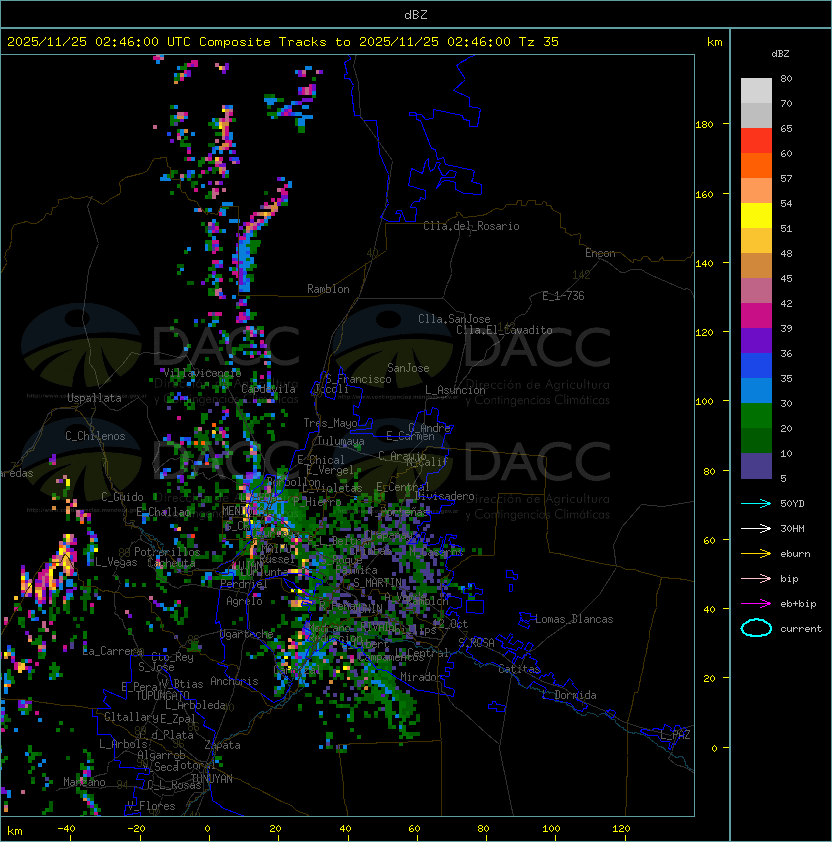Click the Tulumaya place label
Viewport: 832px width, 842px height.
[x=341, y=441]
